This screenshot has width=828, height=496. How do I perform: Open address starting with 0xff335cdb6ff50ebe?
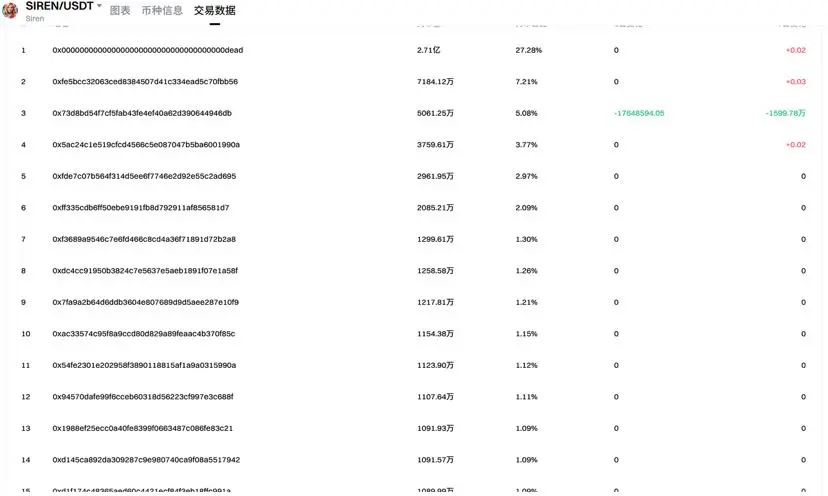[141, 208]
